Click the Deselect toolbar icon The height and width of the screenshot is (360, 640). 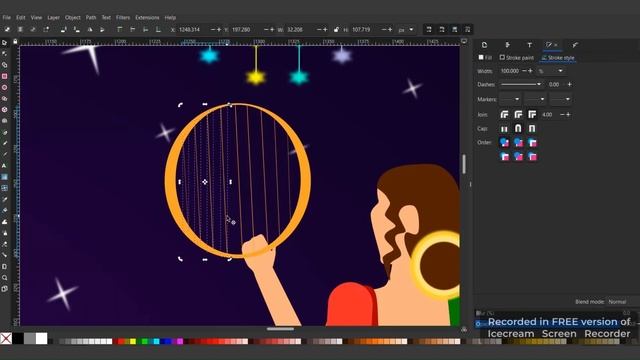pyautogui.click(x=33, y=29)
